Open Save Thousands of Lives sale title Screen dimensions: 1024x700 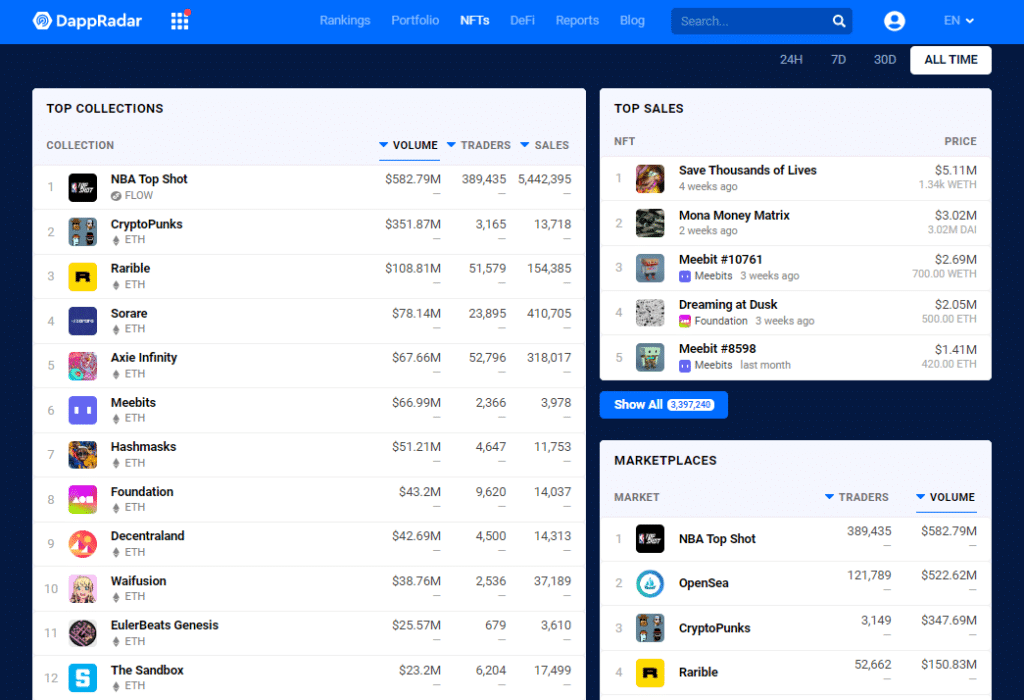(x=748, y=170)
